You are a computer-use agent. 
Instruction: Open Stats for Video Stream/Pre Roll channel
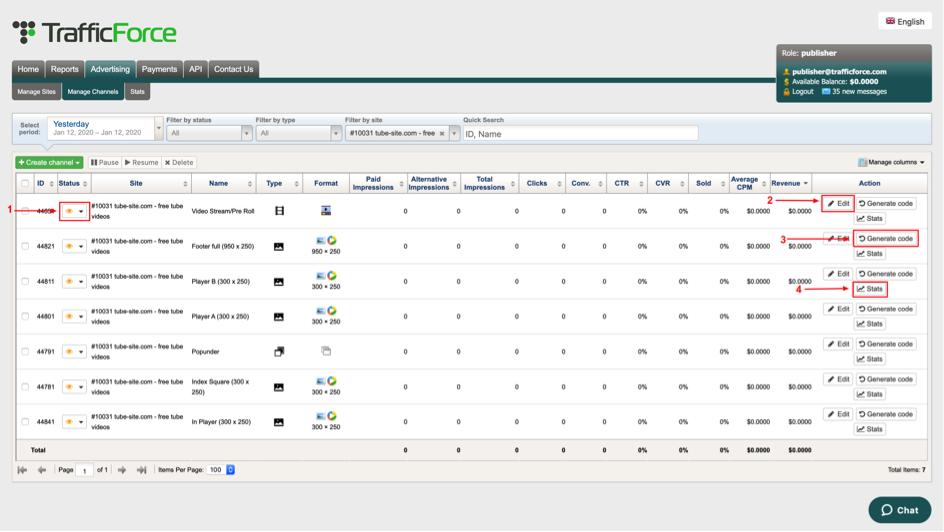coord(870,218)
